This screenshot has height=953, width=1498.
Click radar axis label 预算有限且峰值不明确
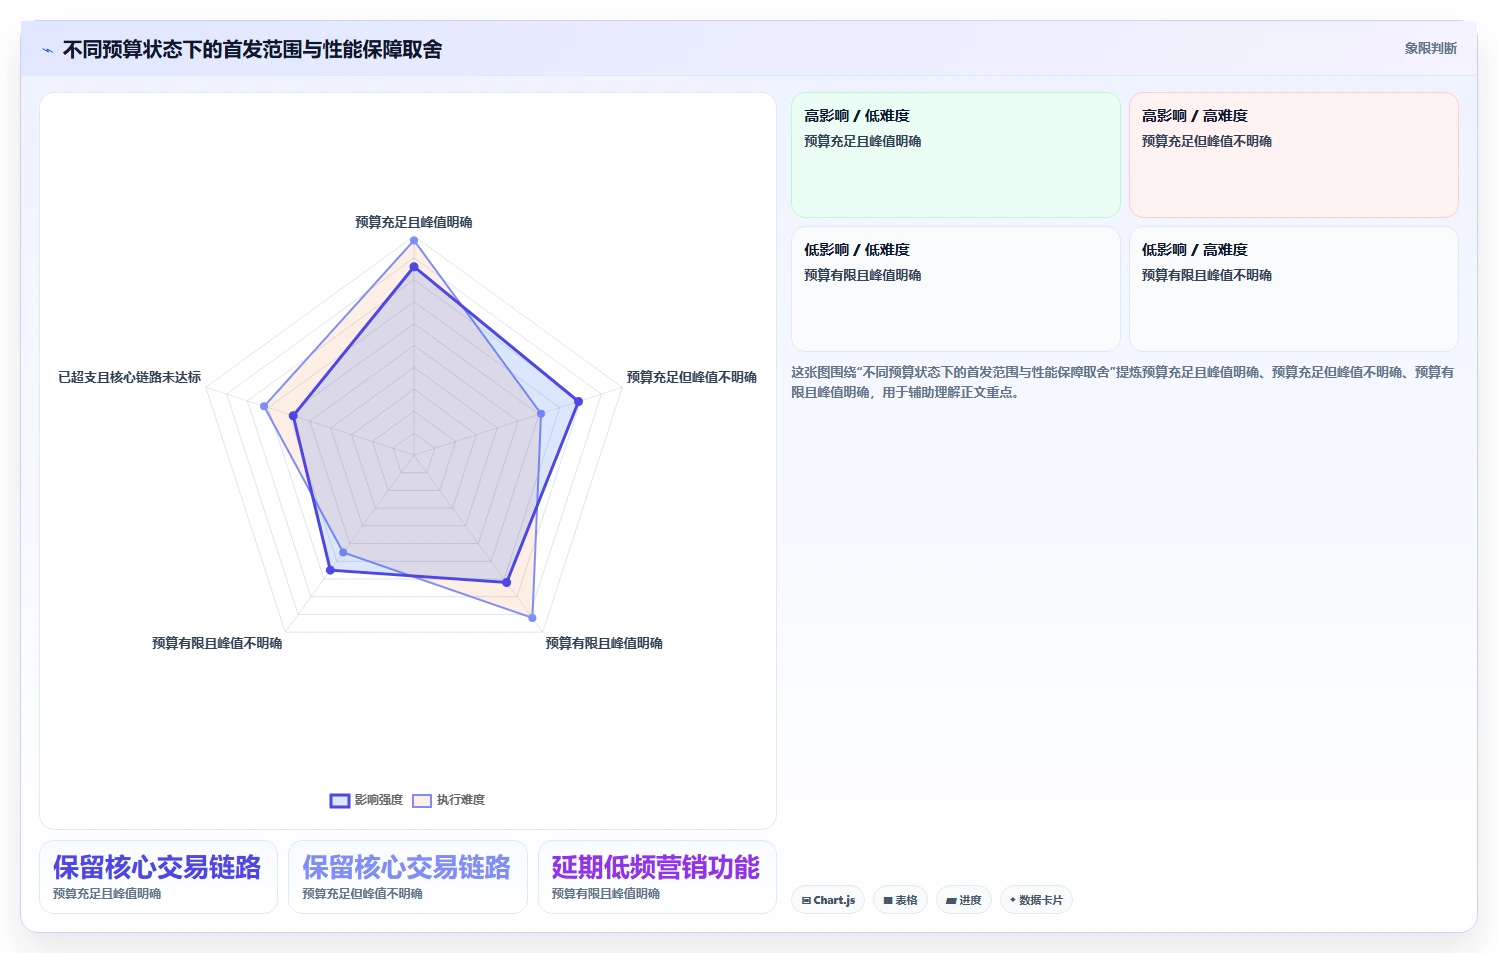click(217, 643)
